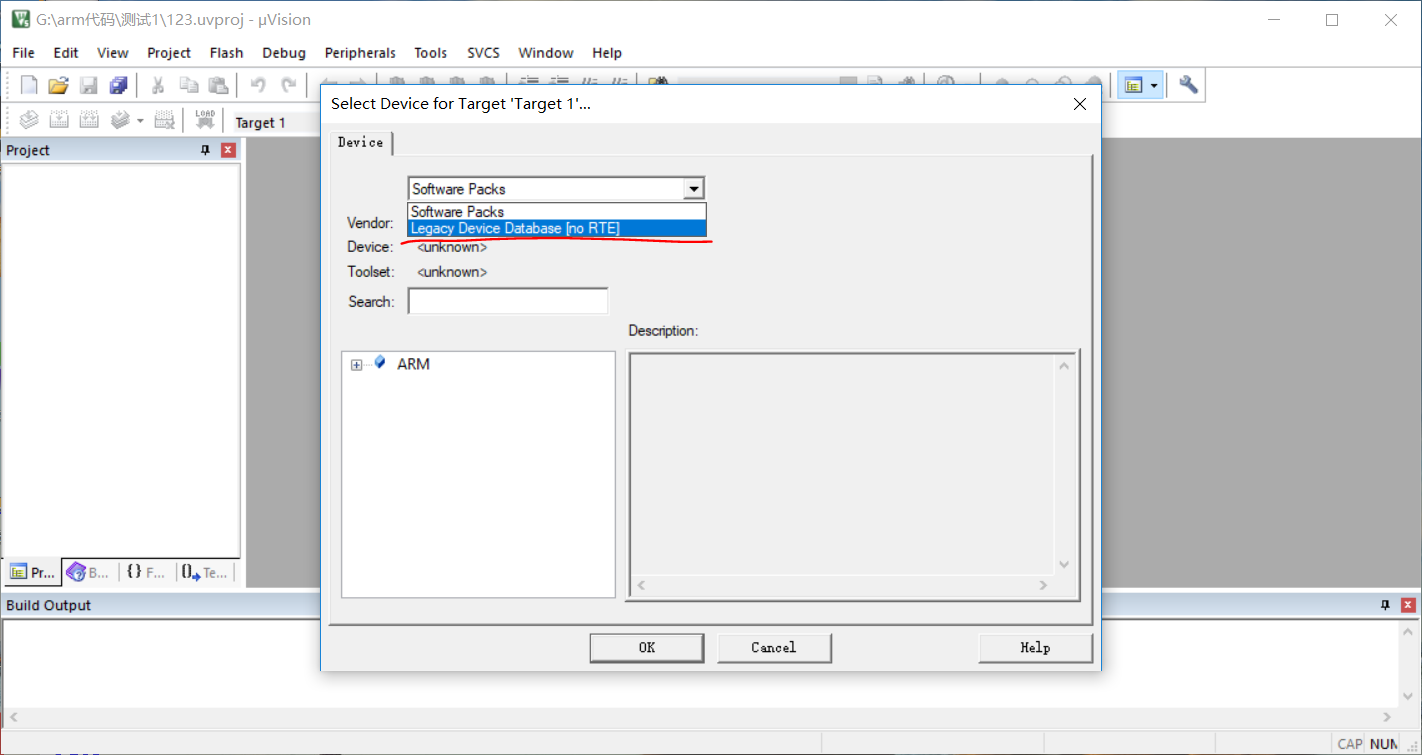The image size is (1422, 755).
Task: Open the Debug menu
Action: tap(284, 53)
